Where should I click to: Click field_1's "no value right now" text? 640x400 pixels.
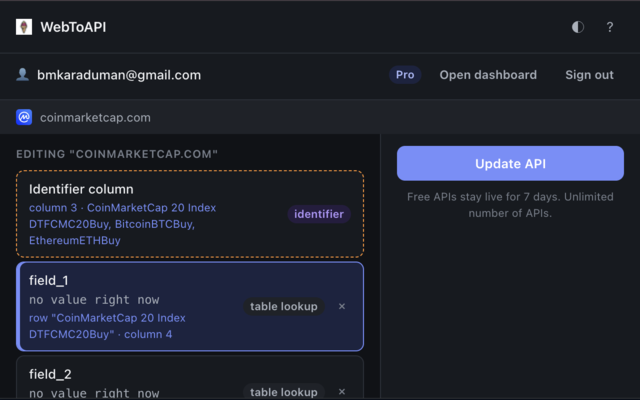tap(94, 300)
